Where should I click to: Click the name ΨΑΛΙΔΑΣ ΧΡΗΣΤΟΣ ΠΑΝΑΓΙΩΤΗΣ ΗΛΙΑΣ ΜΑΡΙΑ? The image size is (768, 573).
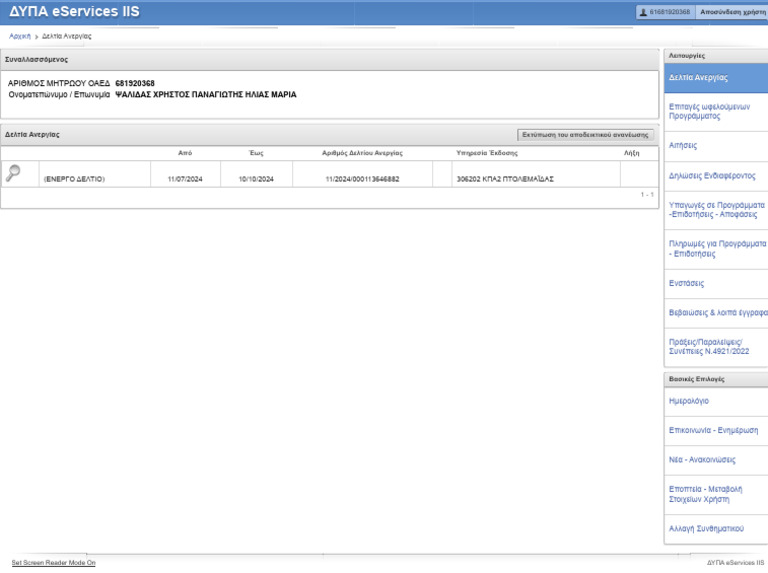(206, 95)
